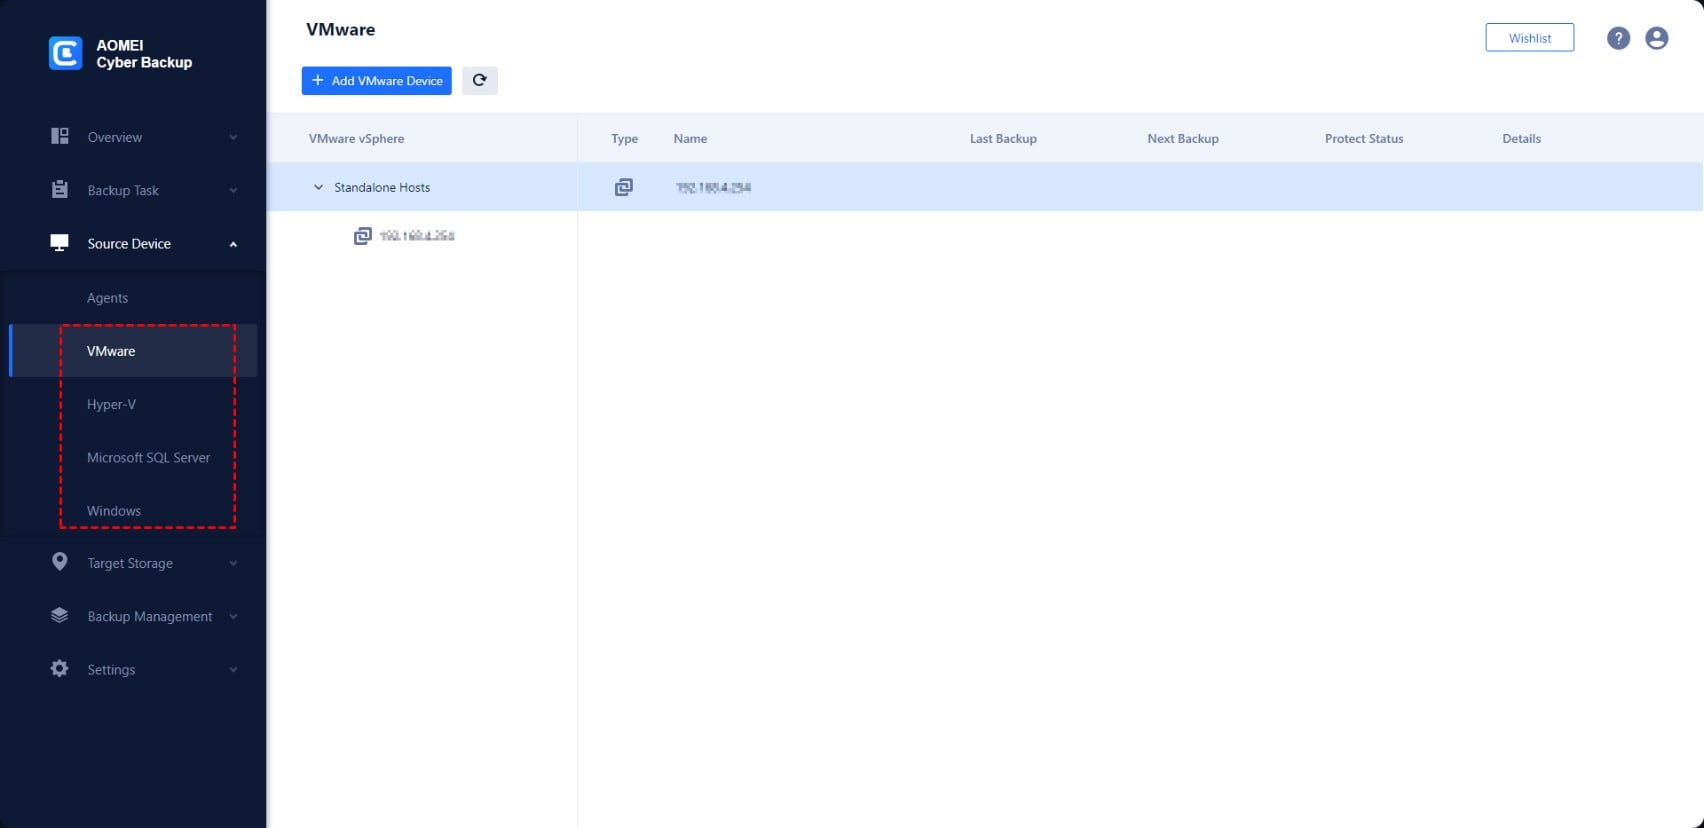Select Microsoft SQL Server in sidebar
This screenshot has height=828, width=1704.
point(148,457)
